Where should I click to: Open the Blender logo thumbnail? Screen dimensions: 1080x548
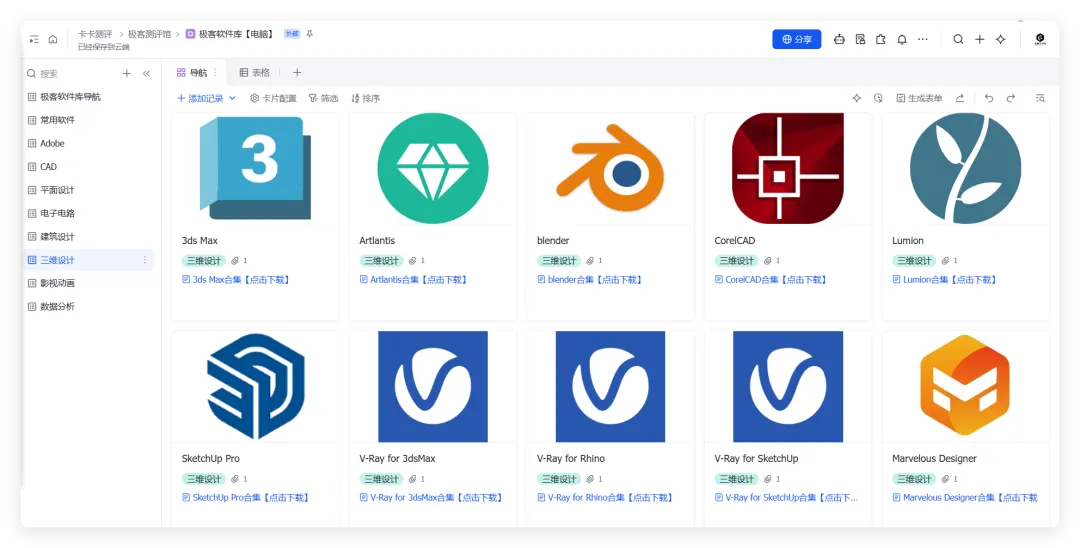point(610,168)
